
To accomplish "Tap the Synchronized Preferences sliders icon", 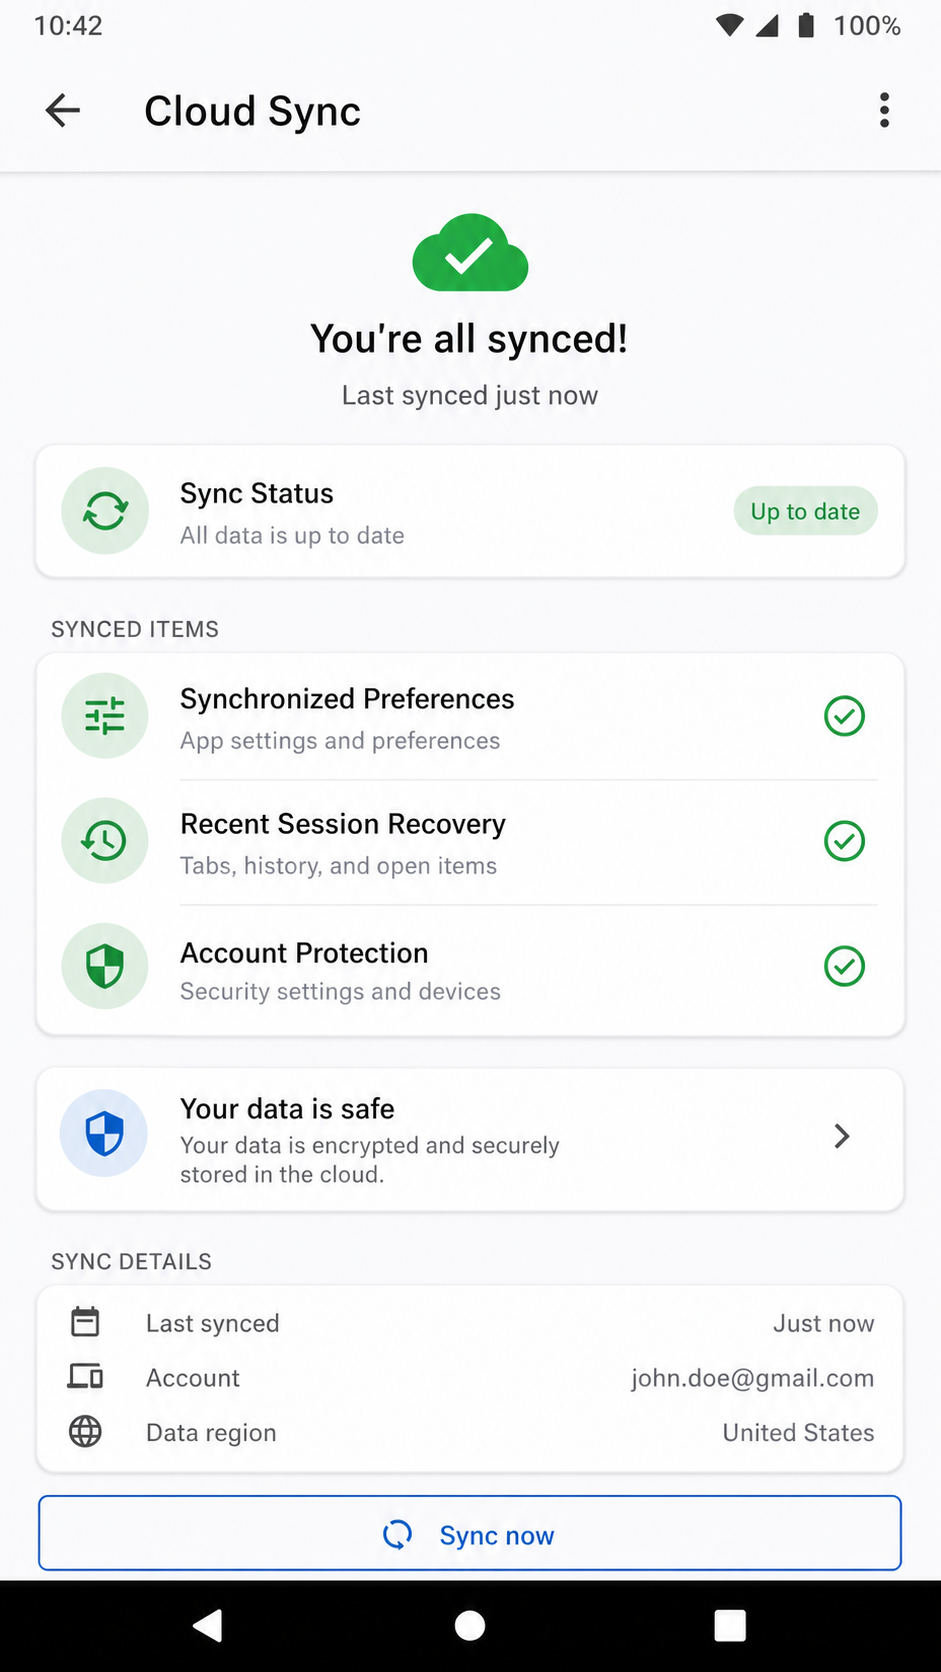I will (x=105, y=716).
